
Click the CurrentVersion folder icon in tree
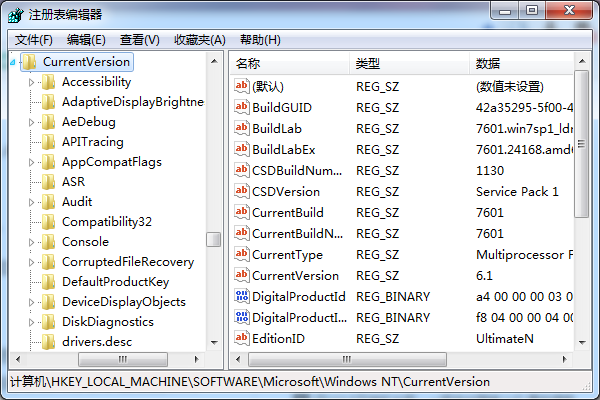(29, 62)
